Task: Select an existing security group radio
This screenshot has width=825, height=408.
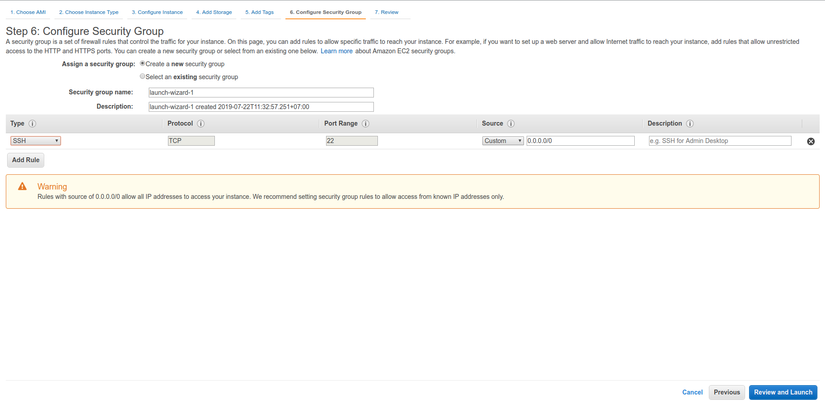Action: coord(142,76)
